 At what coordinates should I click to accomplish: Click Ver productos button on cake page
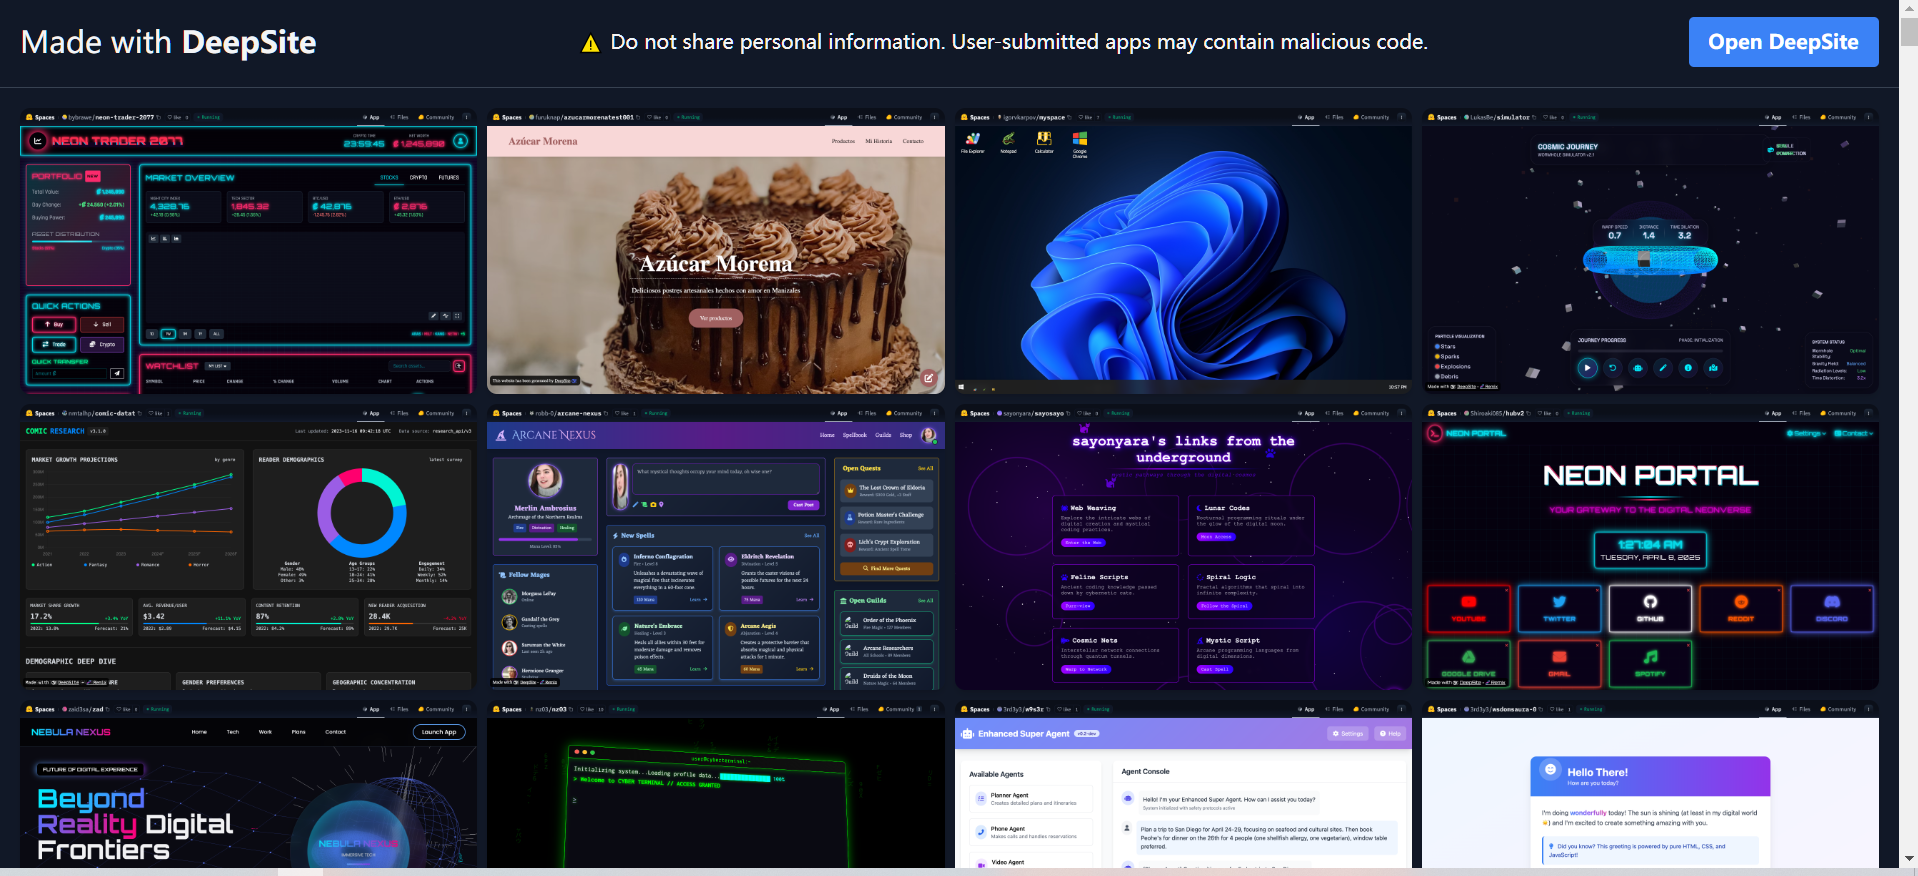click(x=716, y=318)
